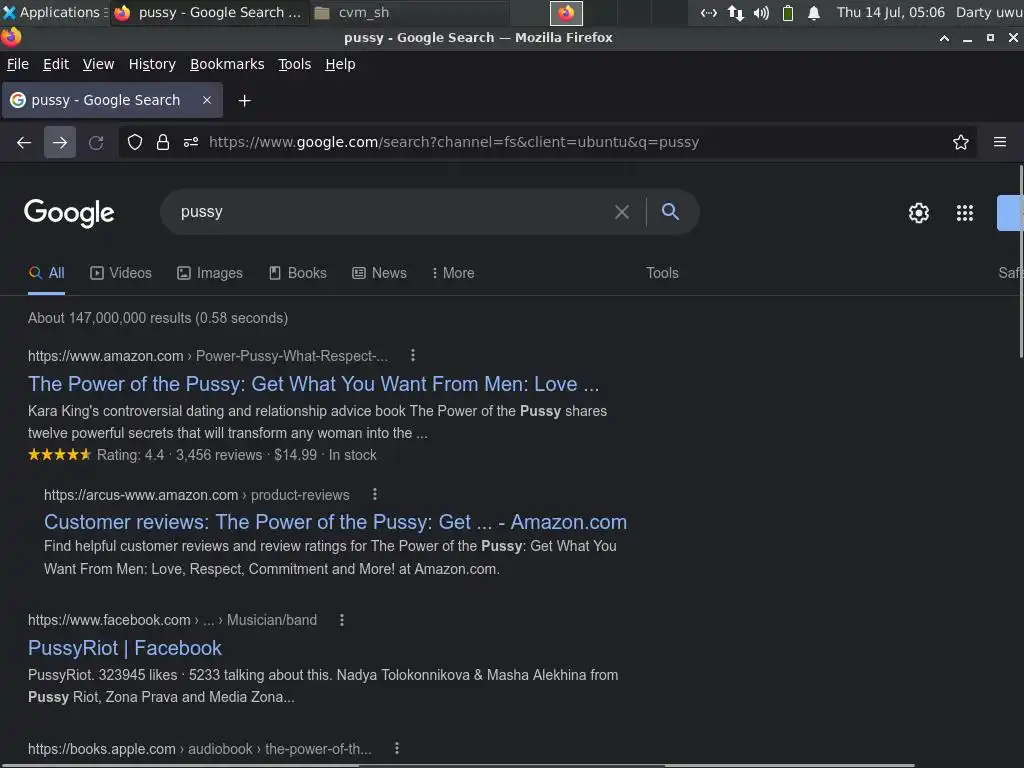The height and width of the screenshot is (768, 1024).
Task: Switch to Videos results tab
Action: [x=121, y=273]
